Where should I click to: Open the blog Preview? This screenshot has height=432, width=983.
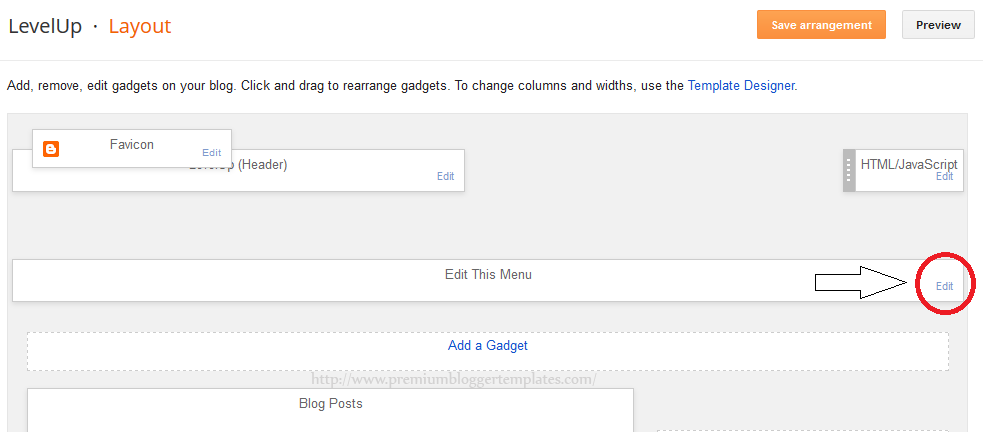click(938, 25)
